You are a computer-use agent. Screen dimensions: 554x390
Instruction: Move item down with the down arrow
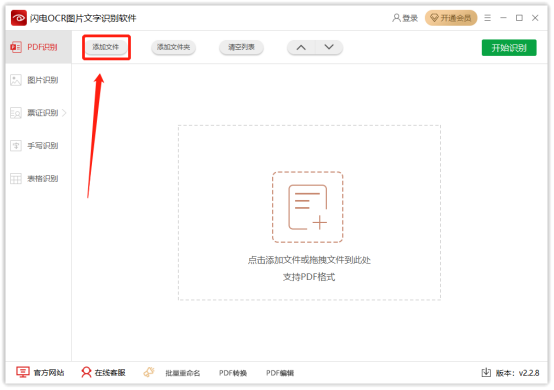click(329, 47)
